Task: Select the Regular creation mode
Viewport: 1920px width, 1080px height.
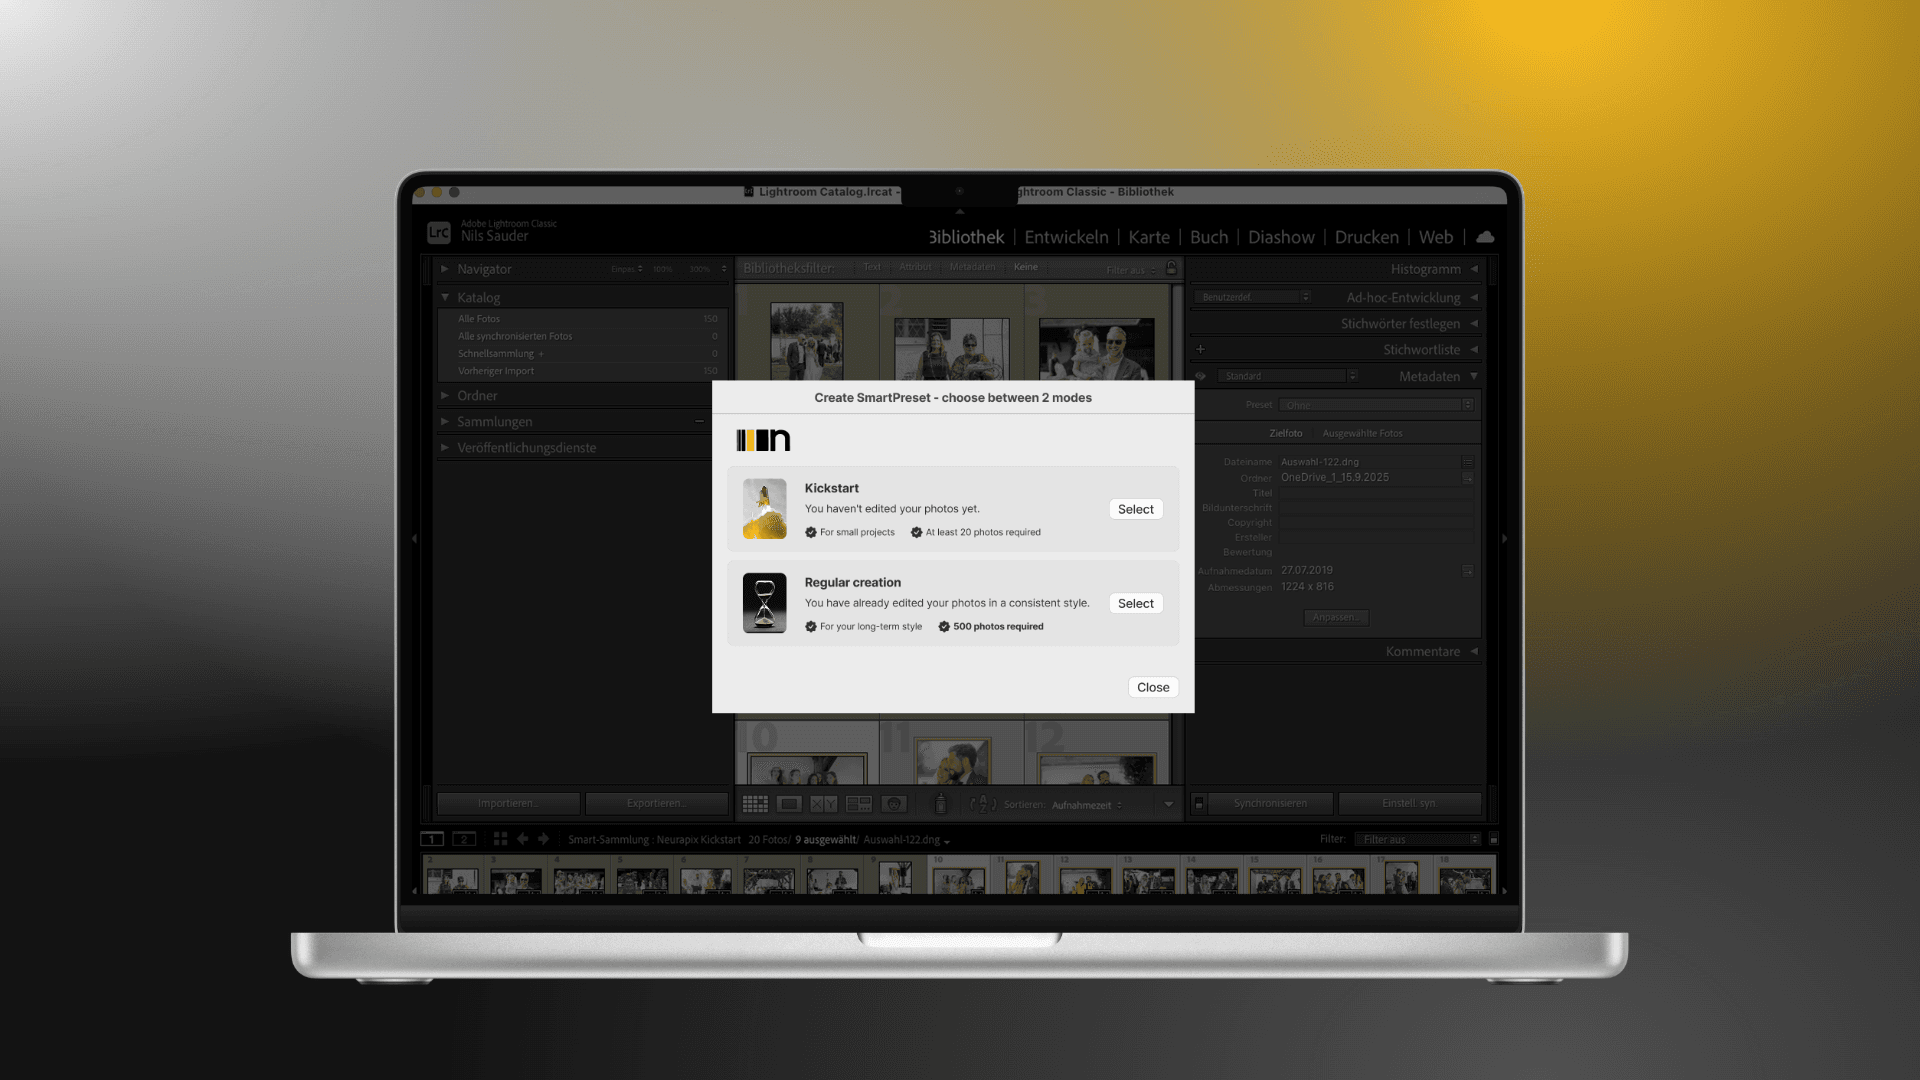Action: pos(1135,603)
